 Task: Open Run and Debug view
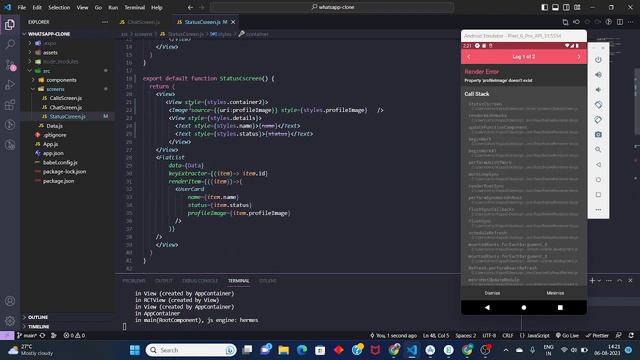[10, 84]
